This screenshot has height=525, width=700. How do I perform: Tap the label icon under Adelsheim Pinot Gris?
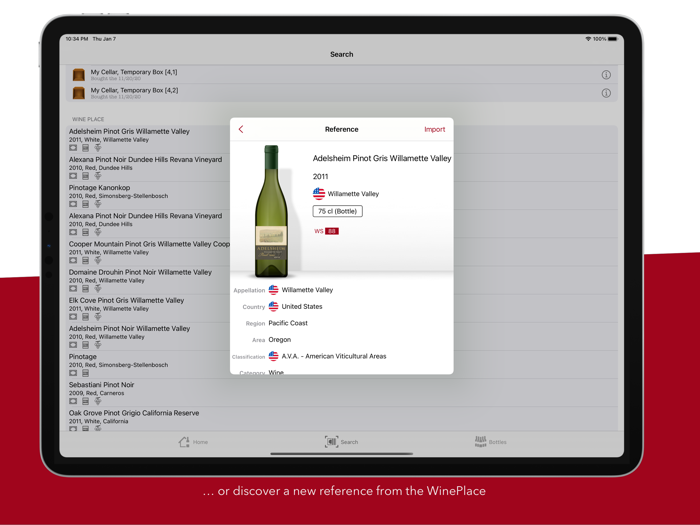[85, 148]
